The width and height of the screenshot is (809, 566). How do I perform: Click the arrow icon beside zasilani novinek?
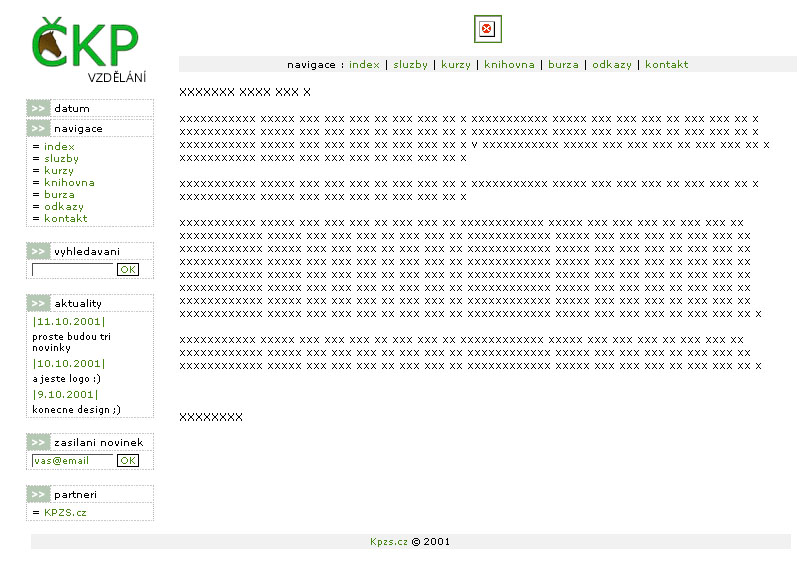[x=38, y=442]
